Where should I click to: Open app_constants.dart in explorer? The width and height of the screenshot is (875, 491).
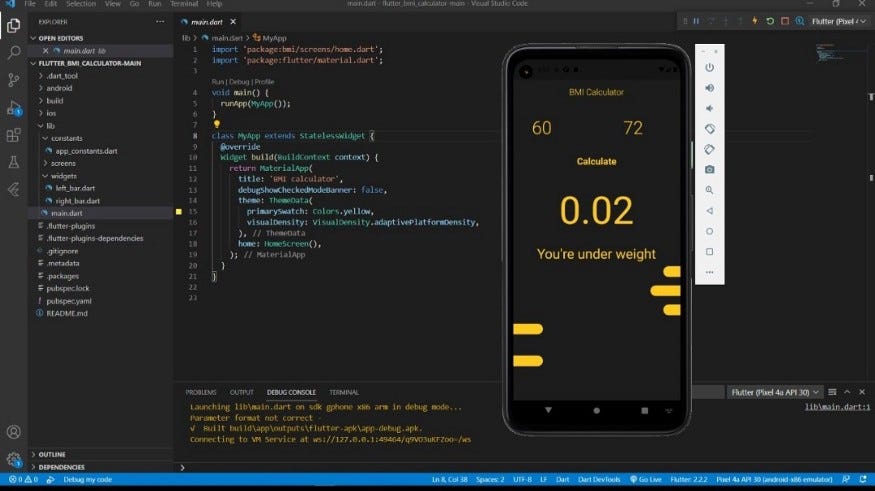[x=86, y=151]
